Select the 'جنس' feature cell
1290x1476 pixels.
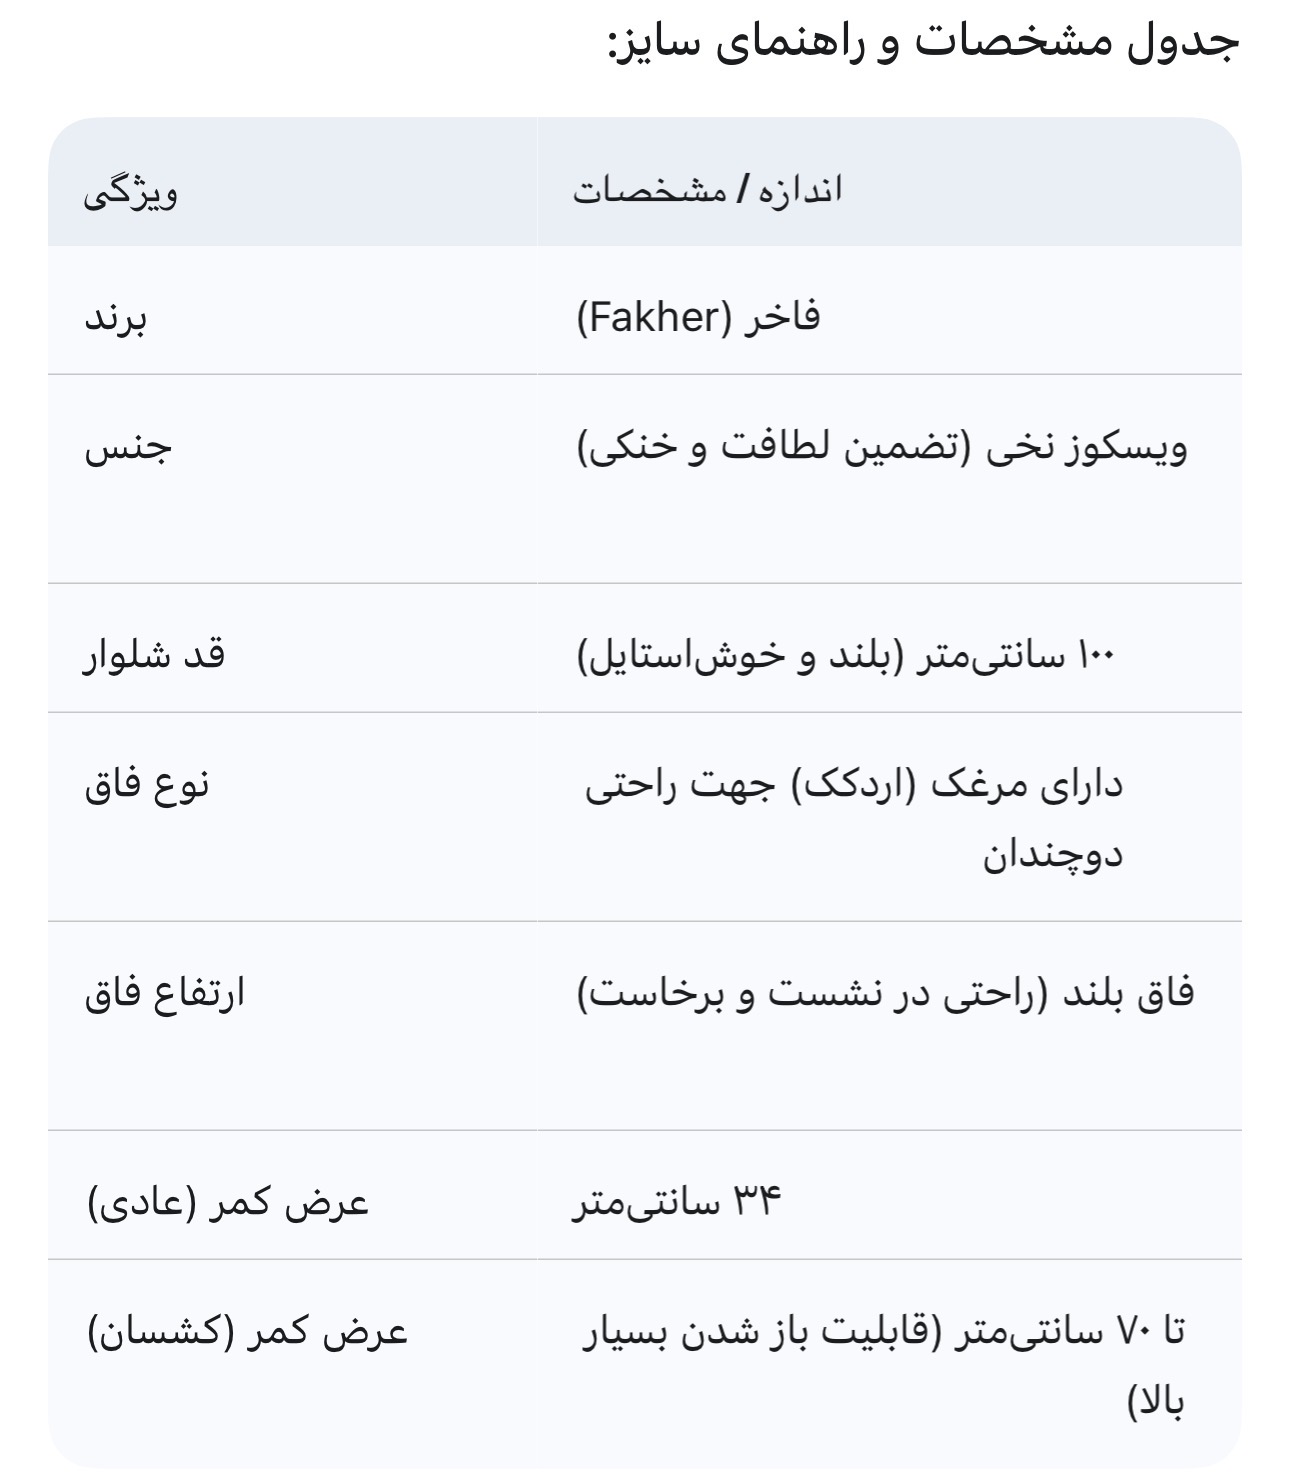coord(128,446)
